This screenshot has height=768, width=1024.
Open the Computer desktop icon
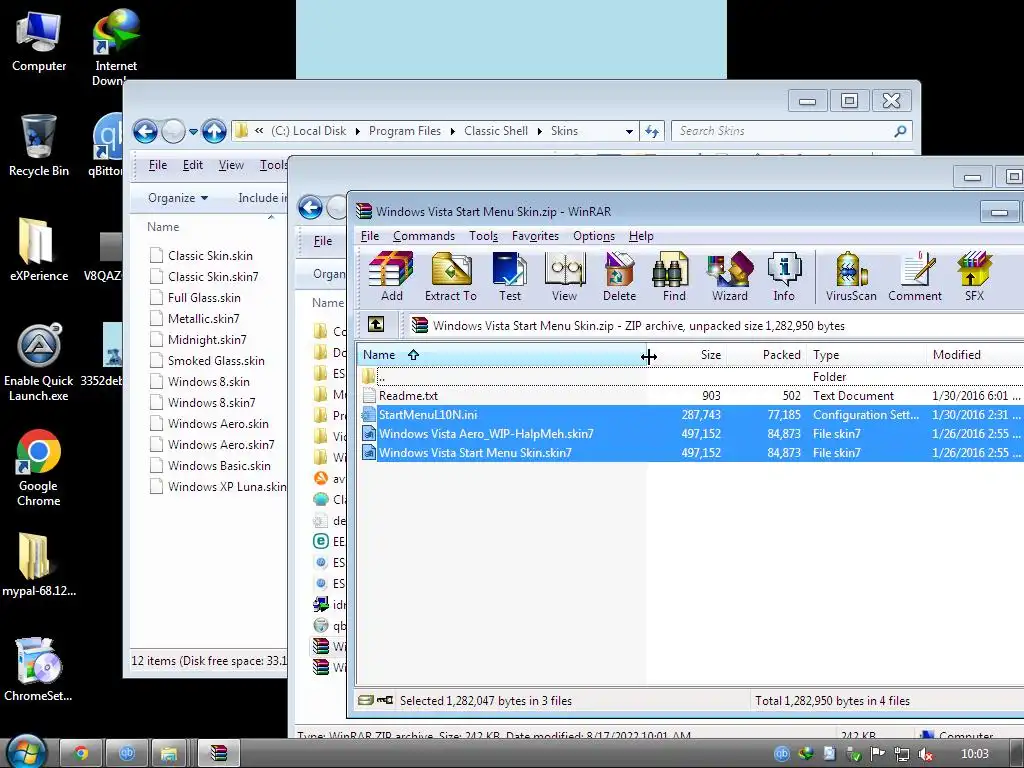click(39, 40)
